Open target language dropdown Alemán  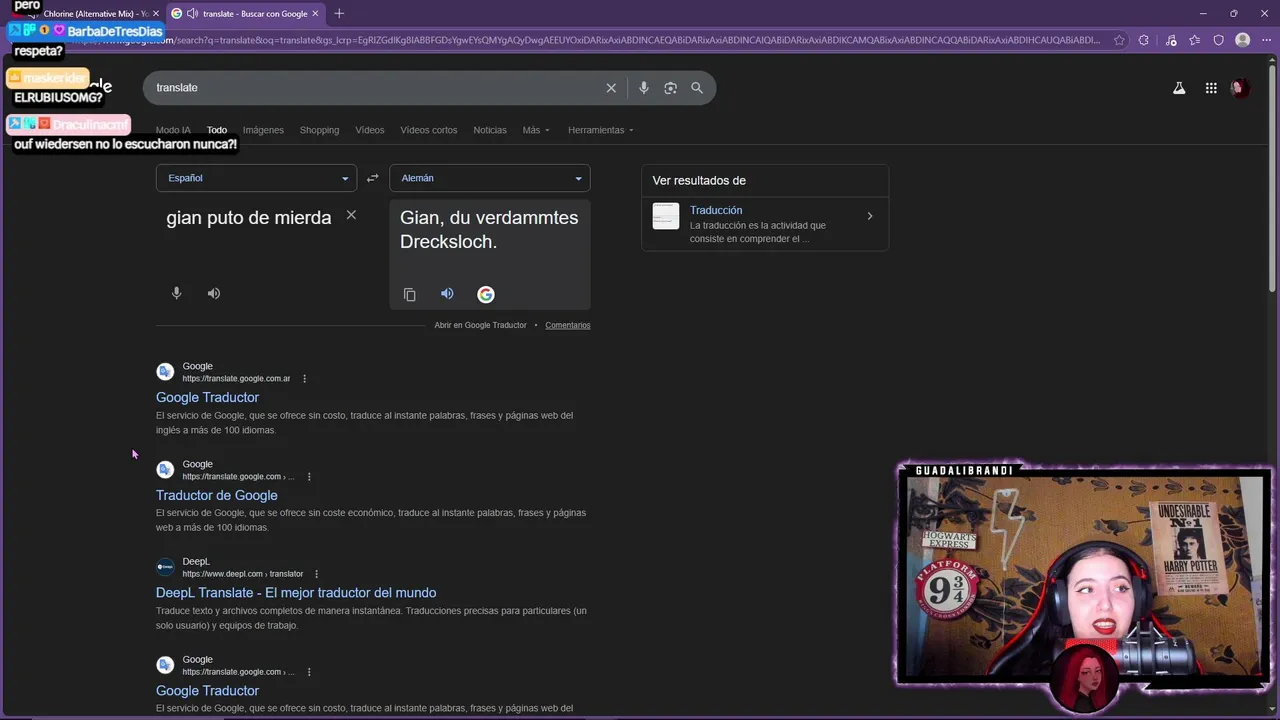click(490, 178)
